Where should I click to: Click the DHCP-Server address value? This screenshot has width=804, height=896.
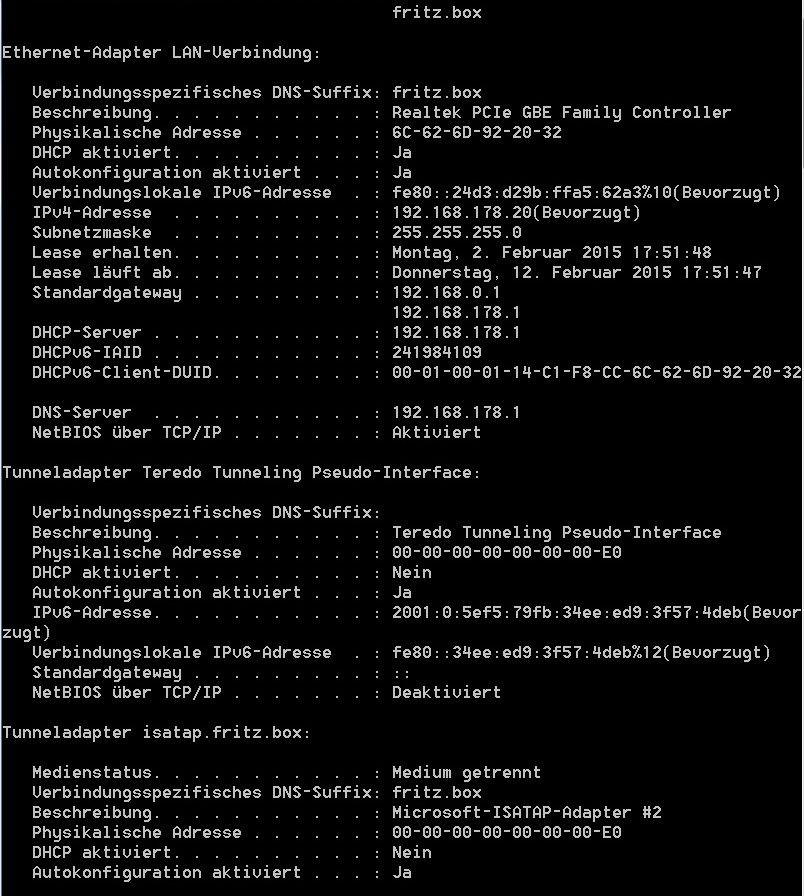click(457, 333)
